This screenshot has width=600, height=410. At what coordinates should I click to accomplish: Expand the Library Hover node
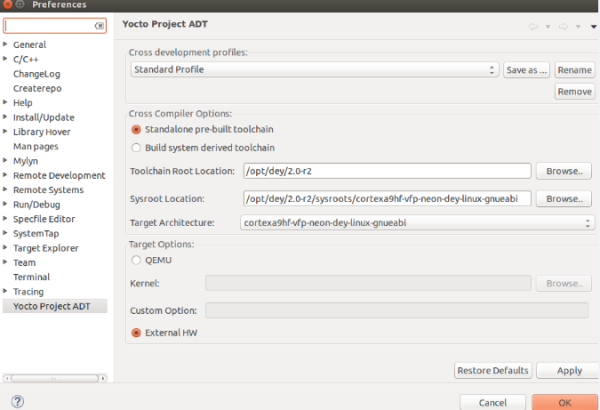(x=5, y=131)
